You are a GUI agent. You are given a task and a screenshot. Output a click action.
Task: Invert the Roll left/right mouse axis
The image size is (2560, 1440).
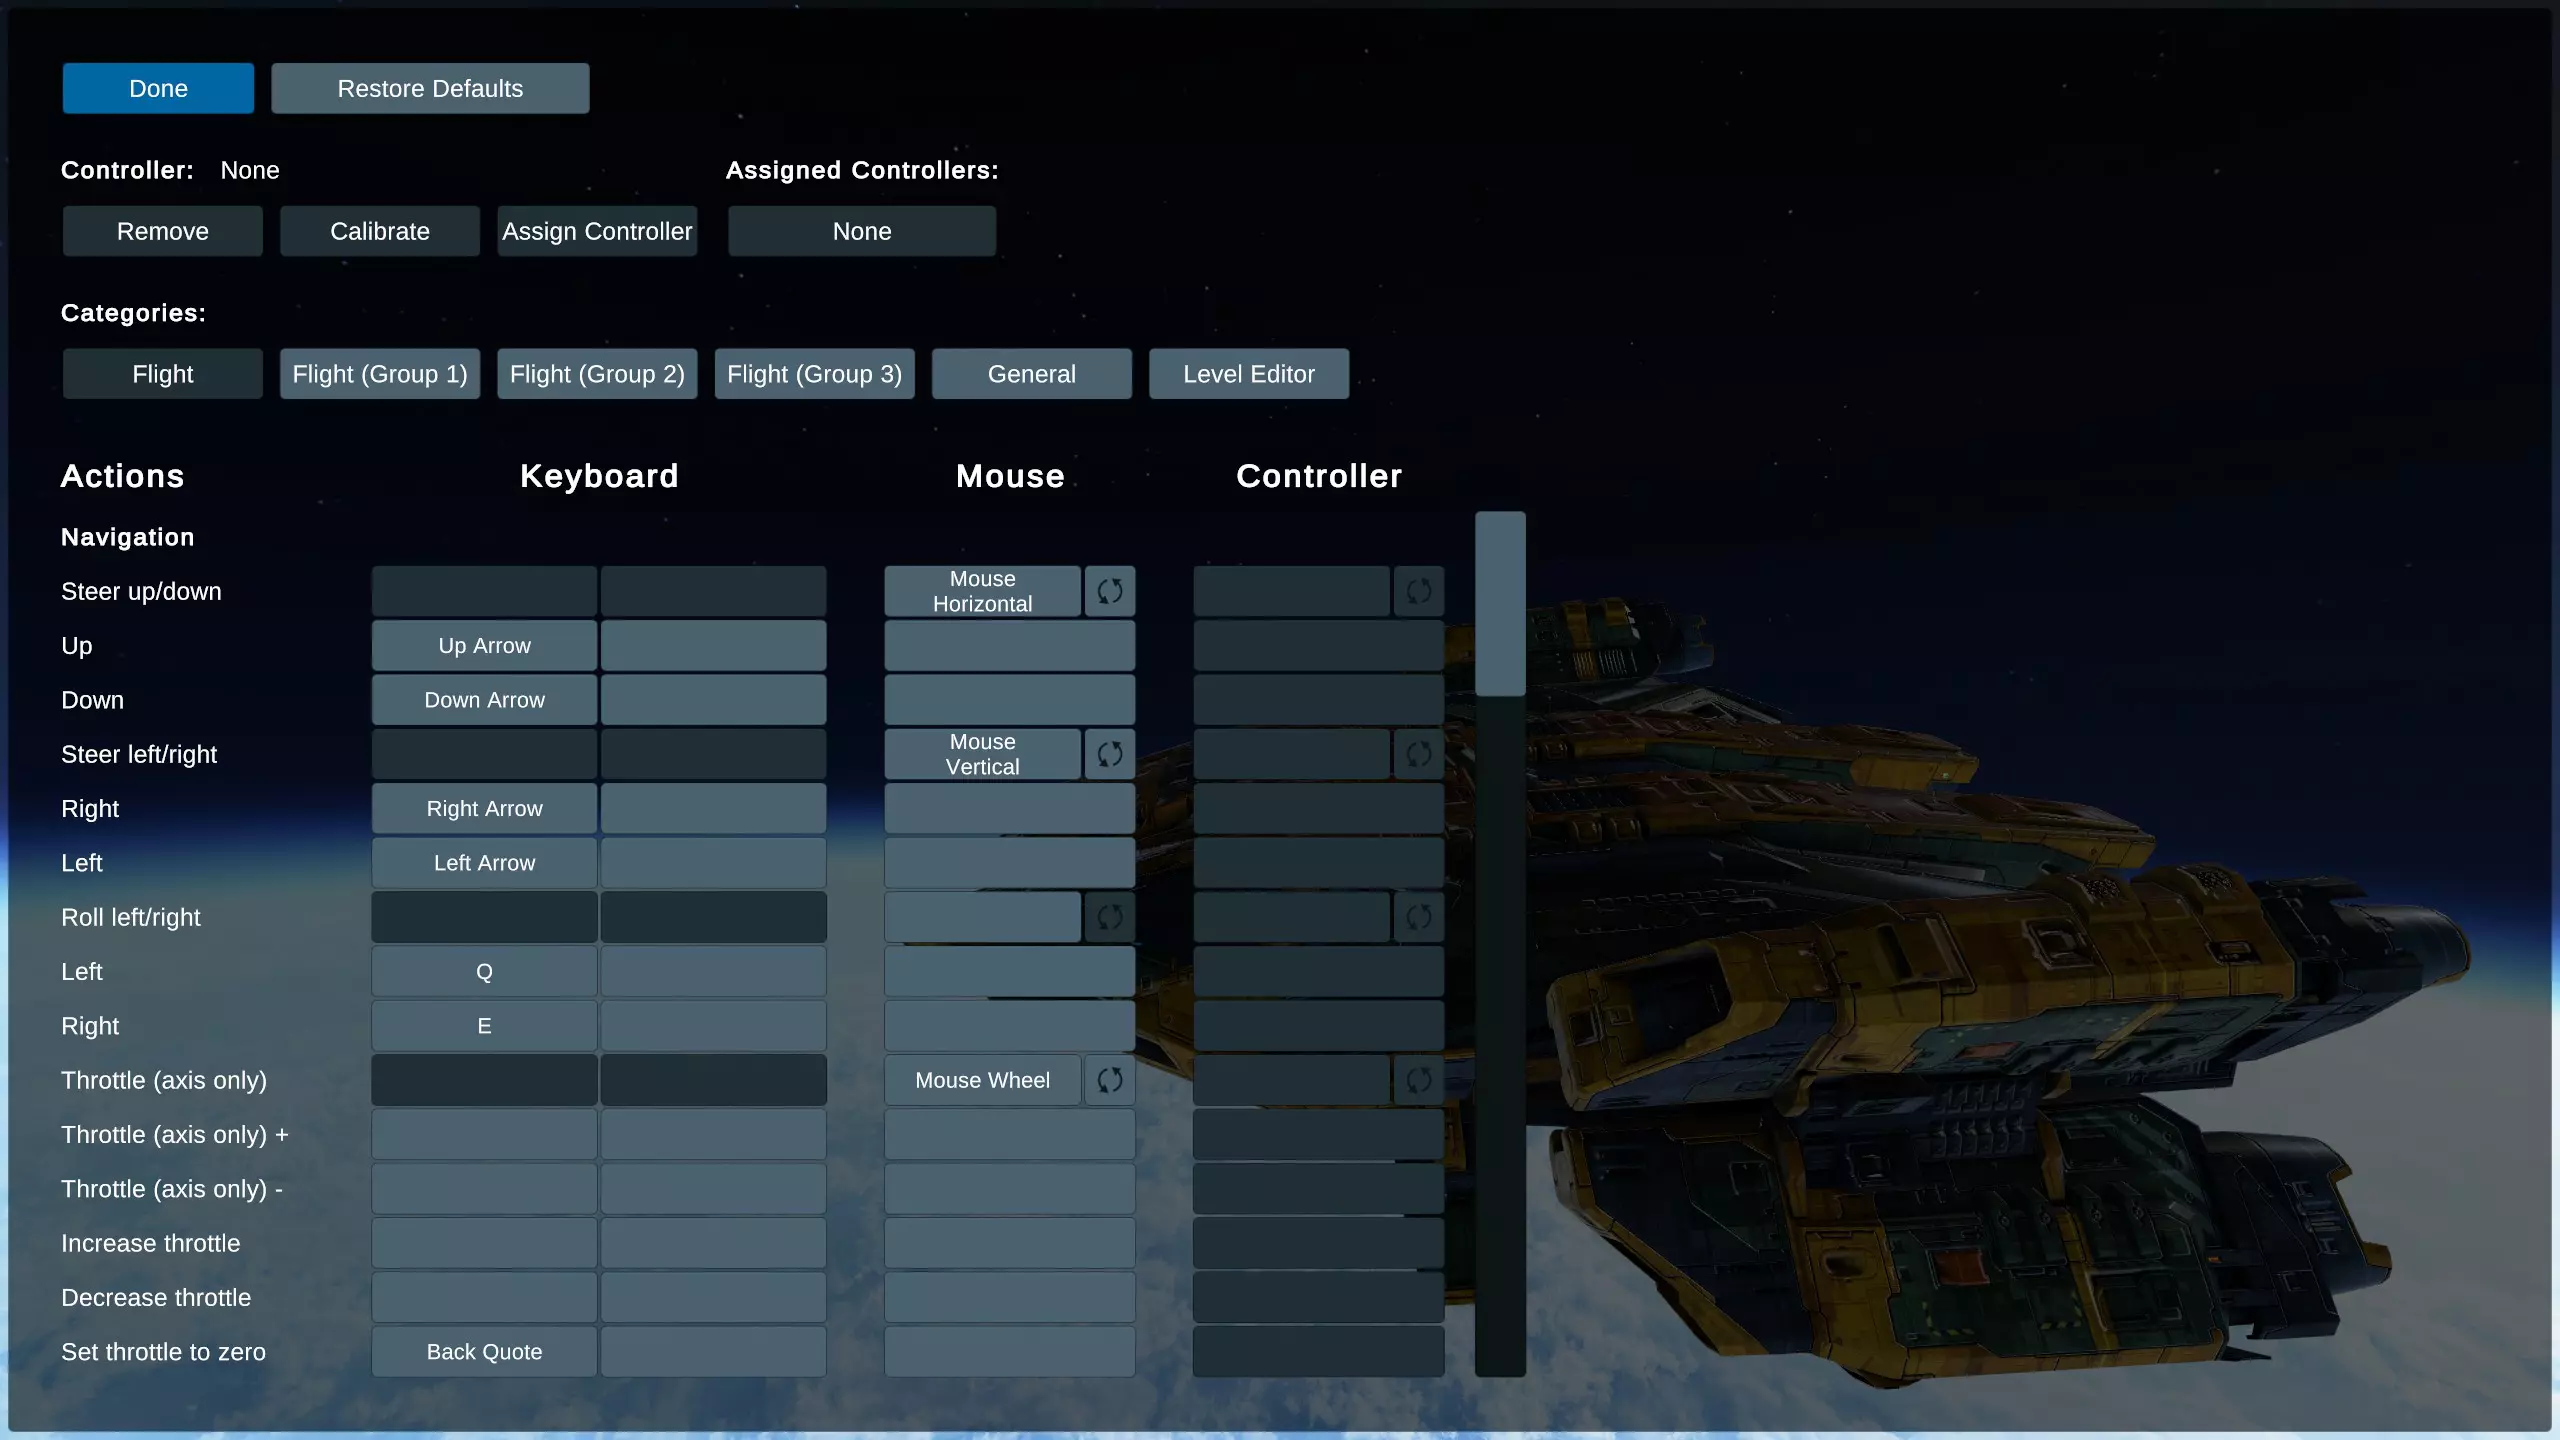click(1109, 917)
